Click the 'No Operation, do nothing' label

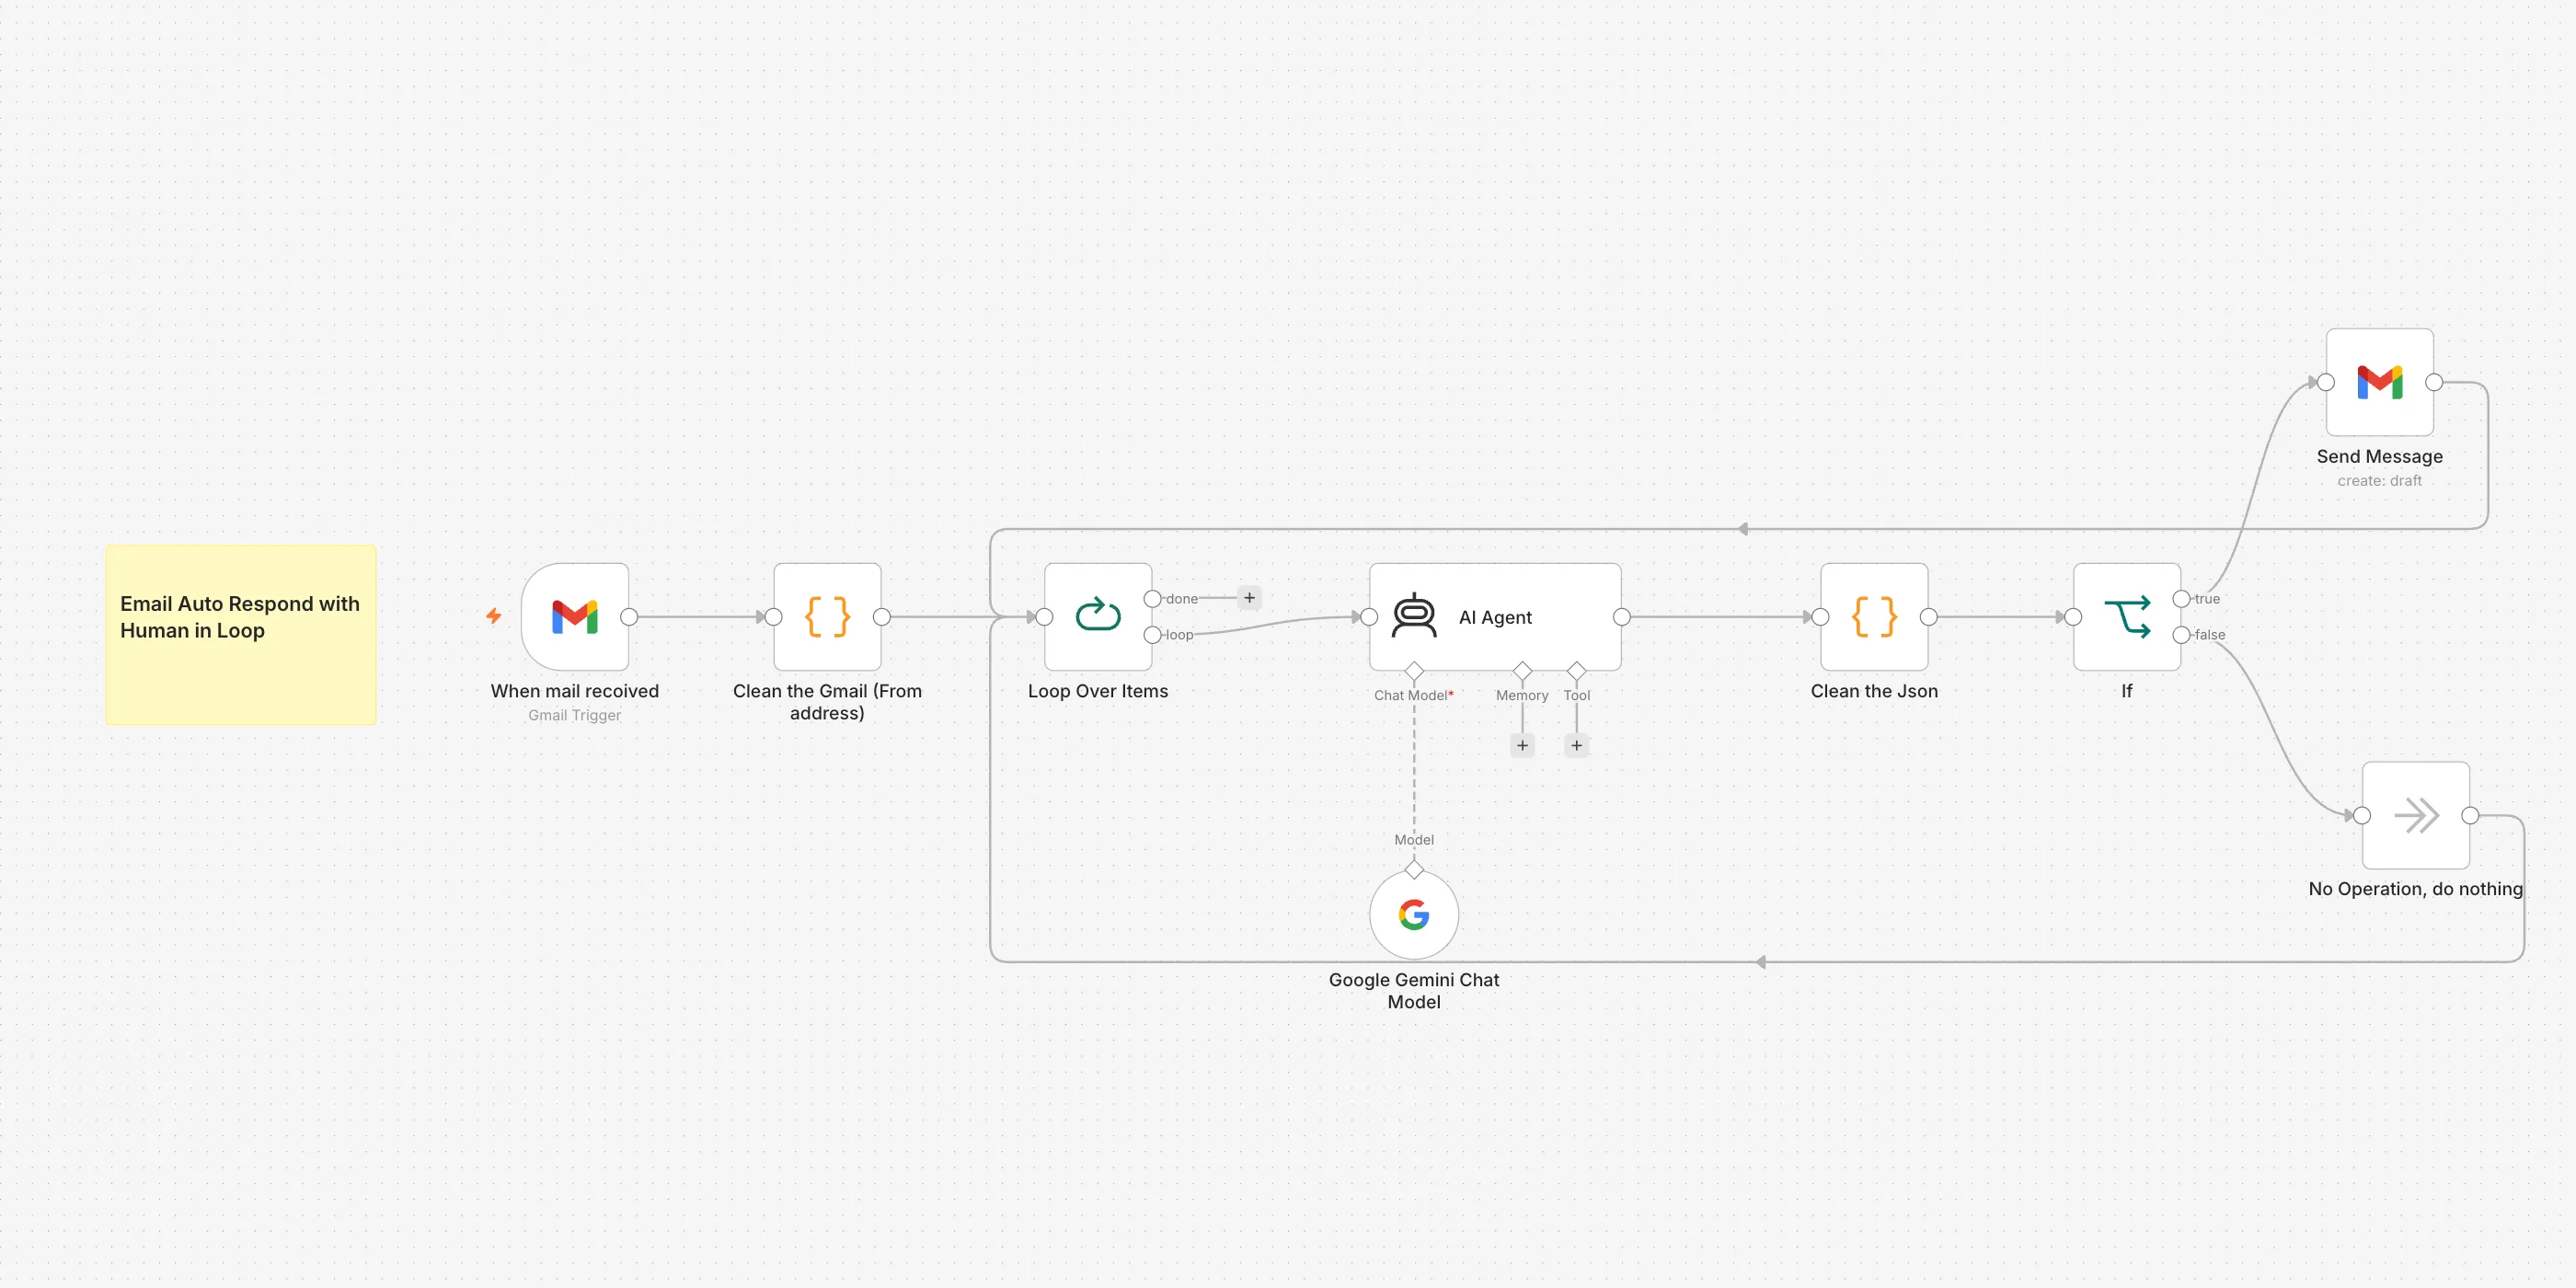click(2416, 889)
